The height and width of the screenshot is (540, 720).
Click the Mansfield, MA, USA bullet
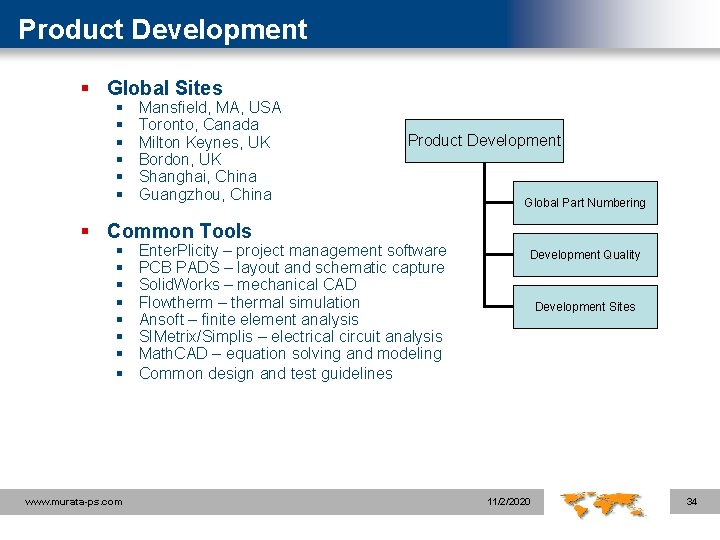point(210,107)
